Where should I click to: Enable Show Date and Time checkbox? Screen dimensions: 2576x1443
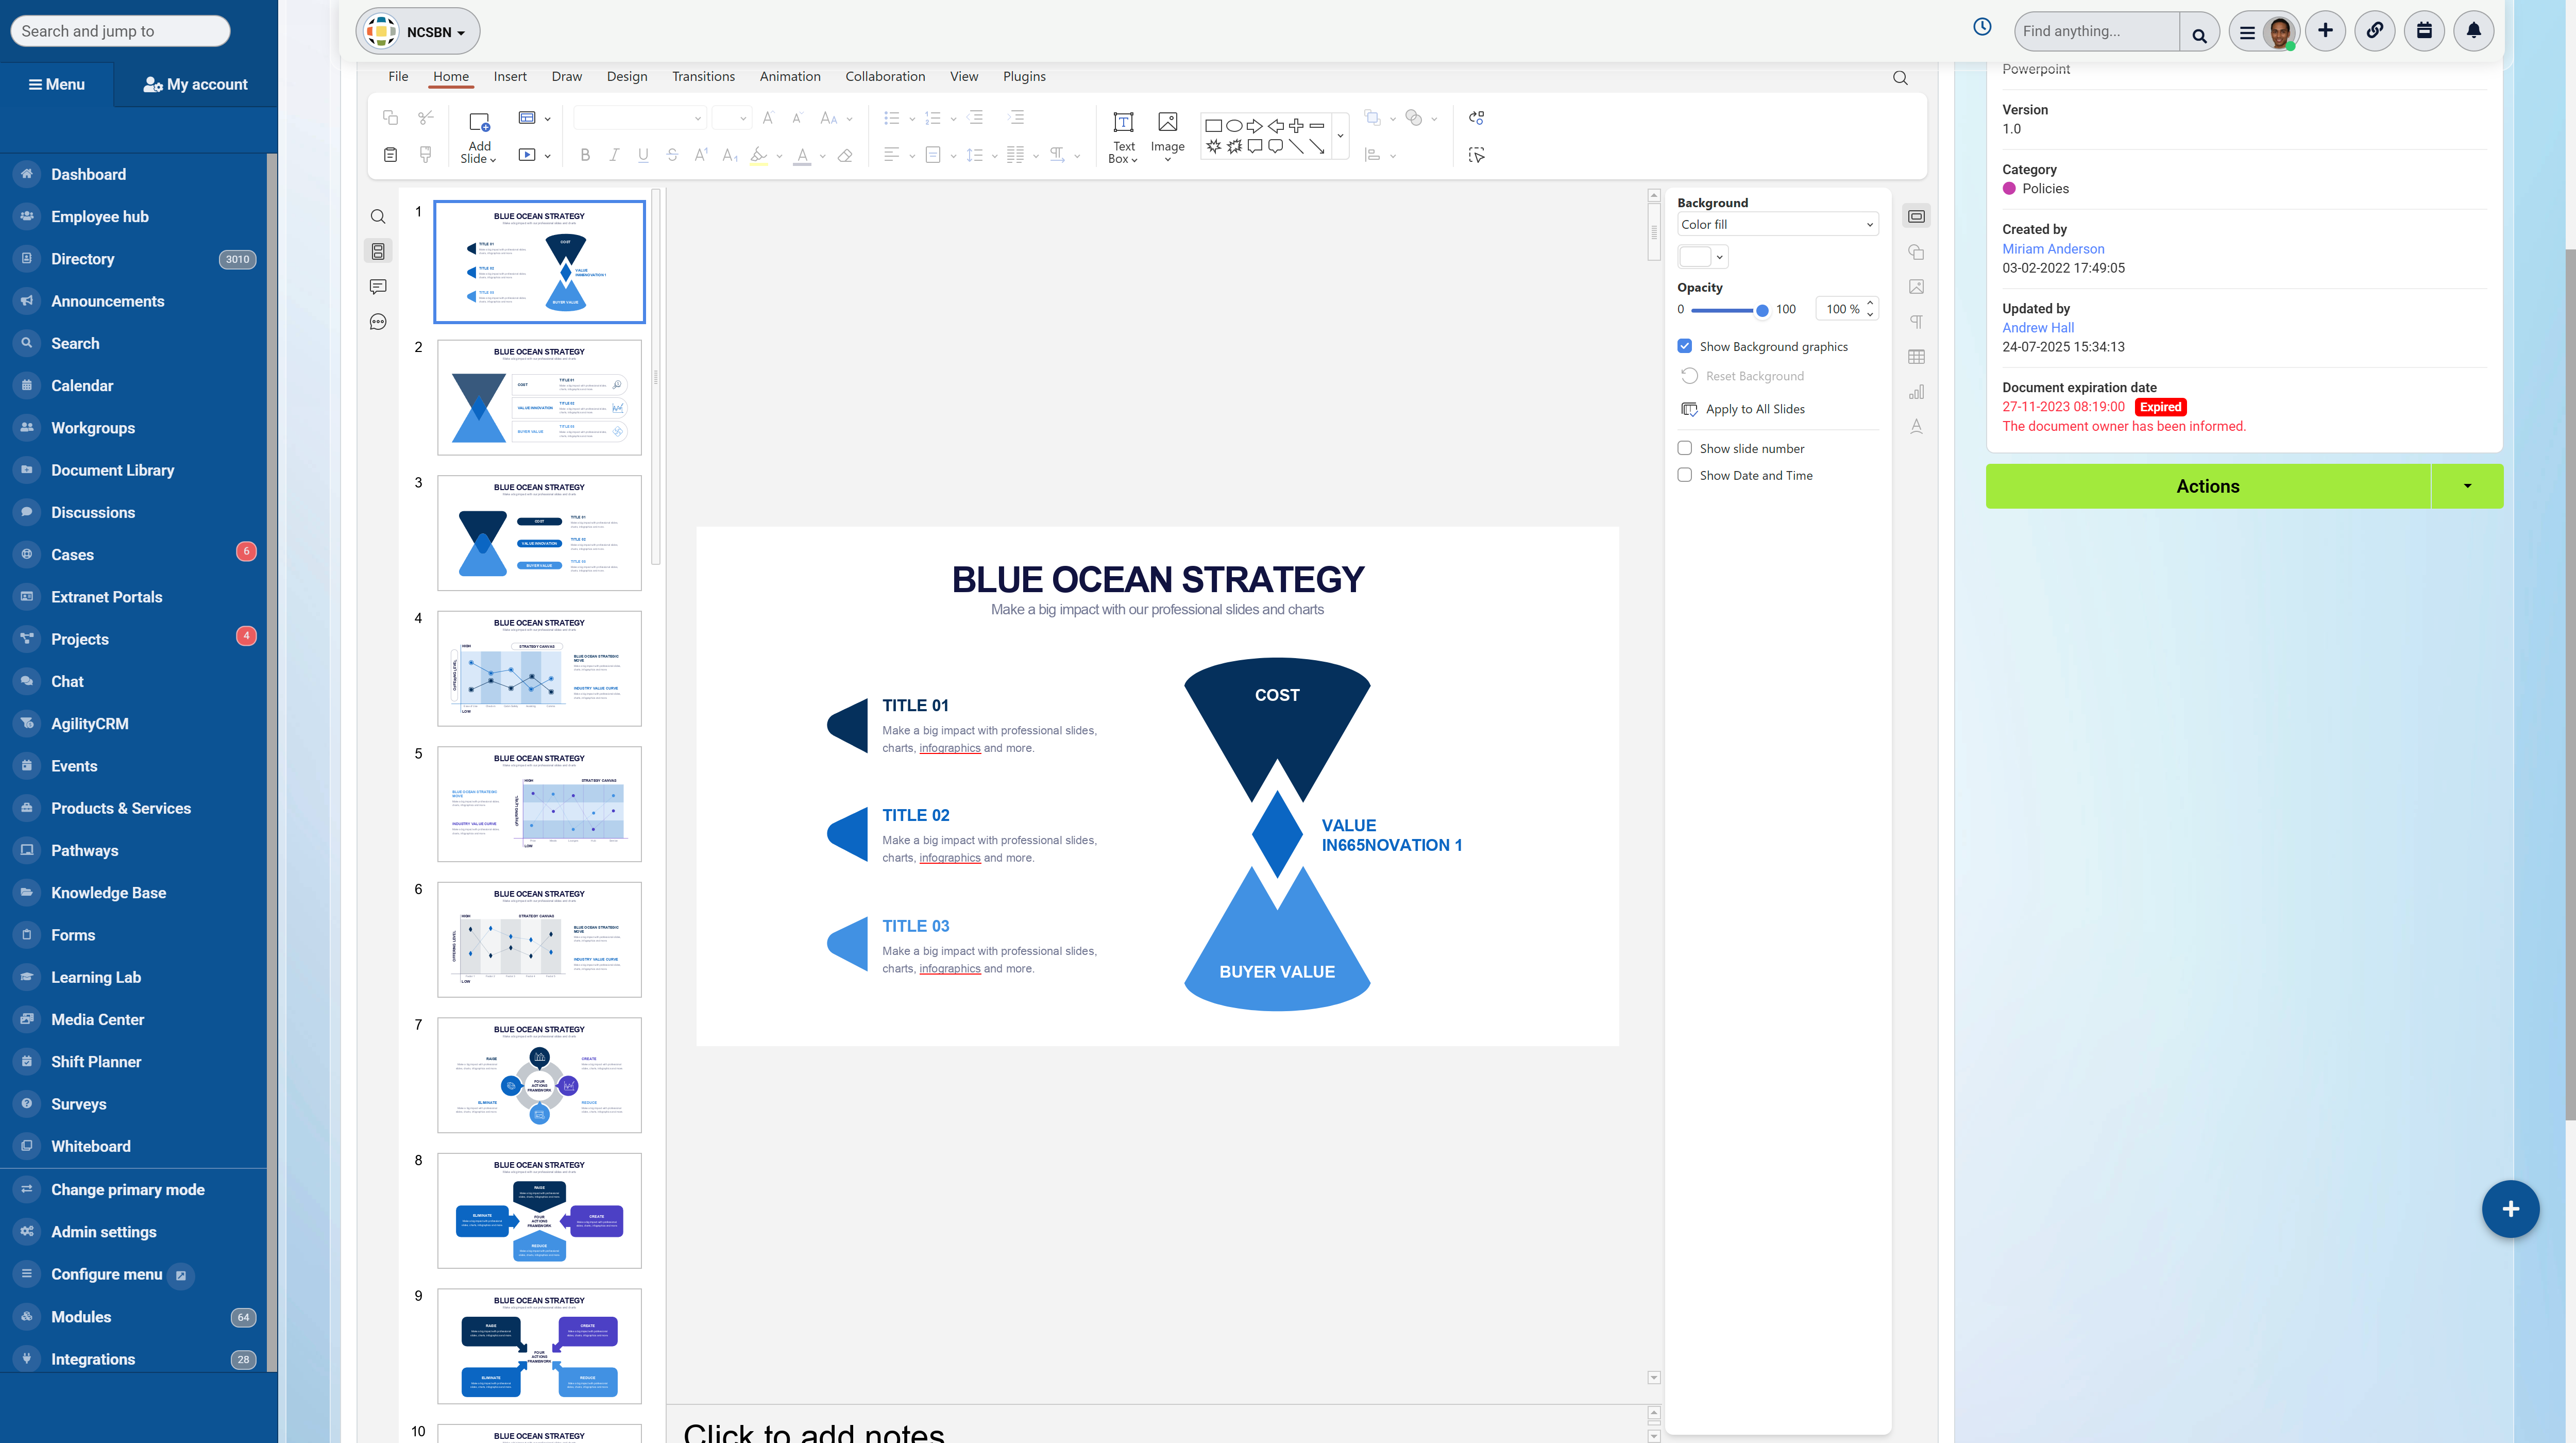[x=1685, y=475]
